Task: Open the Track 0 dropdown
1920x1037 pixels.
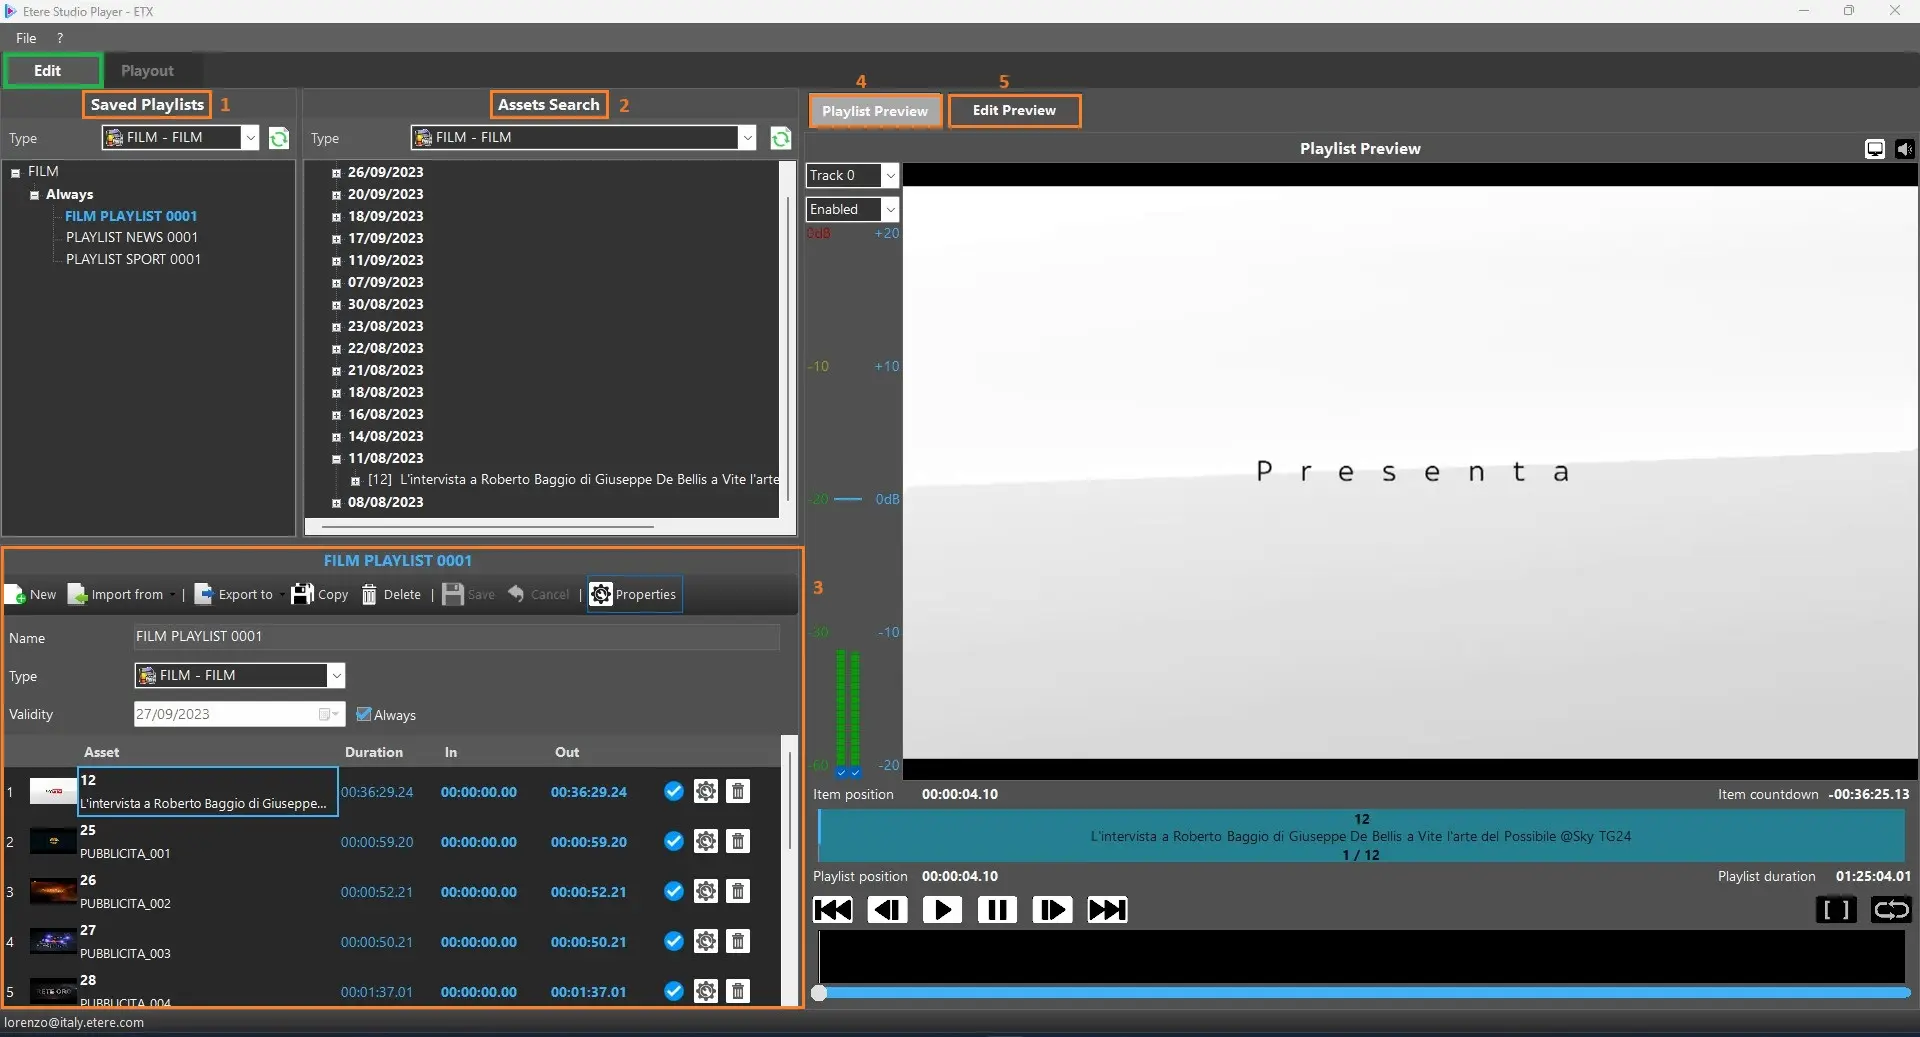Action: coord(889,175)
